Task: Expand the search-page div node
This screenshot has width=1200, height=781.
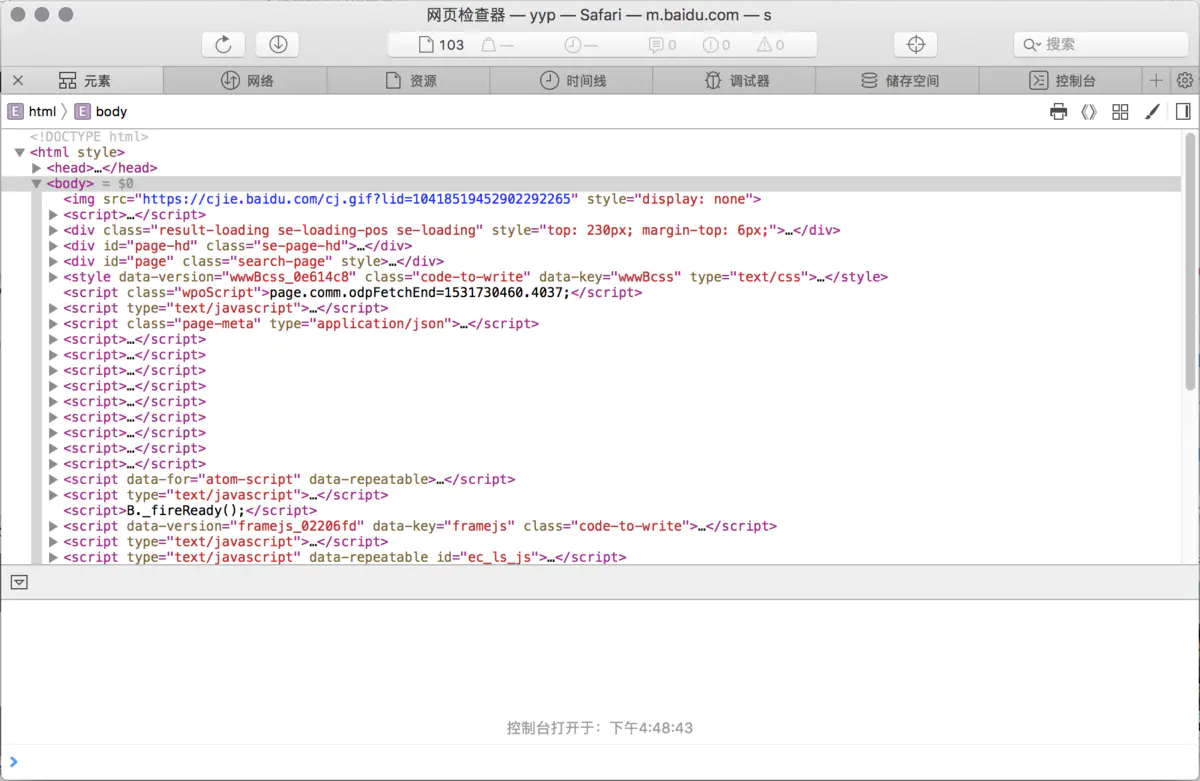Action: tap(54, 262)
